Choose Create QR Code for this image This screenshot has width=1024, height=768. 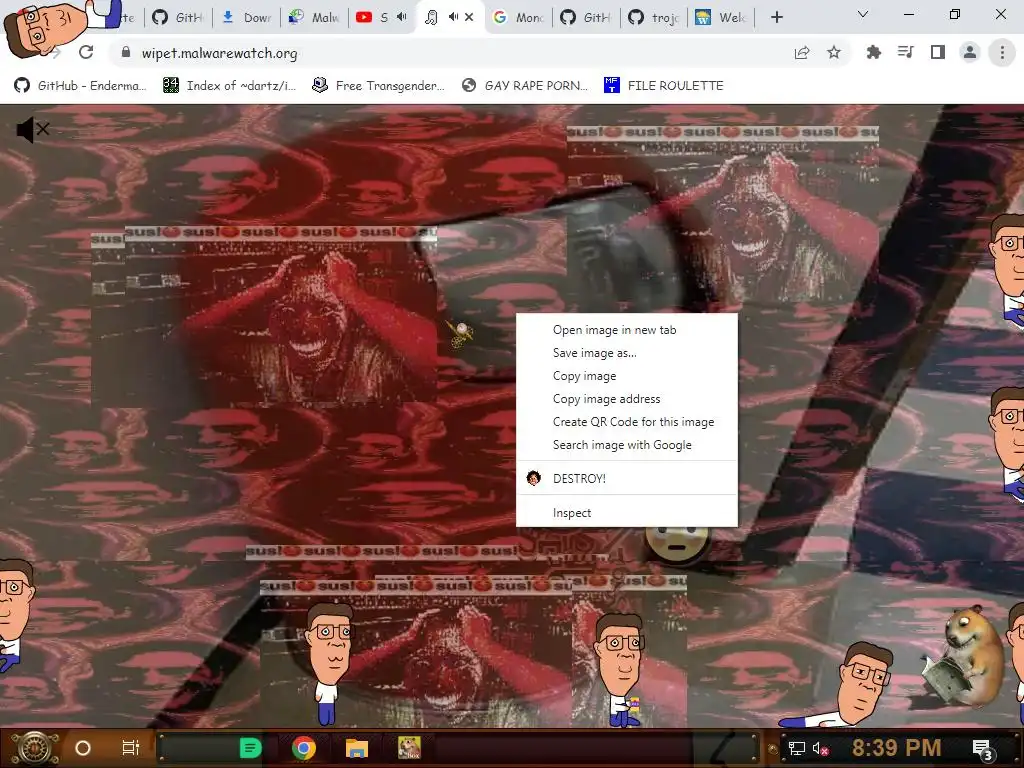627,422
